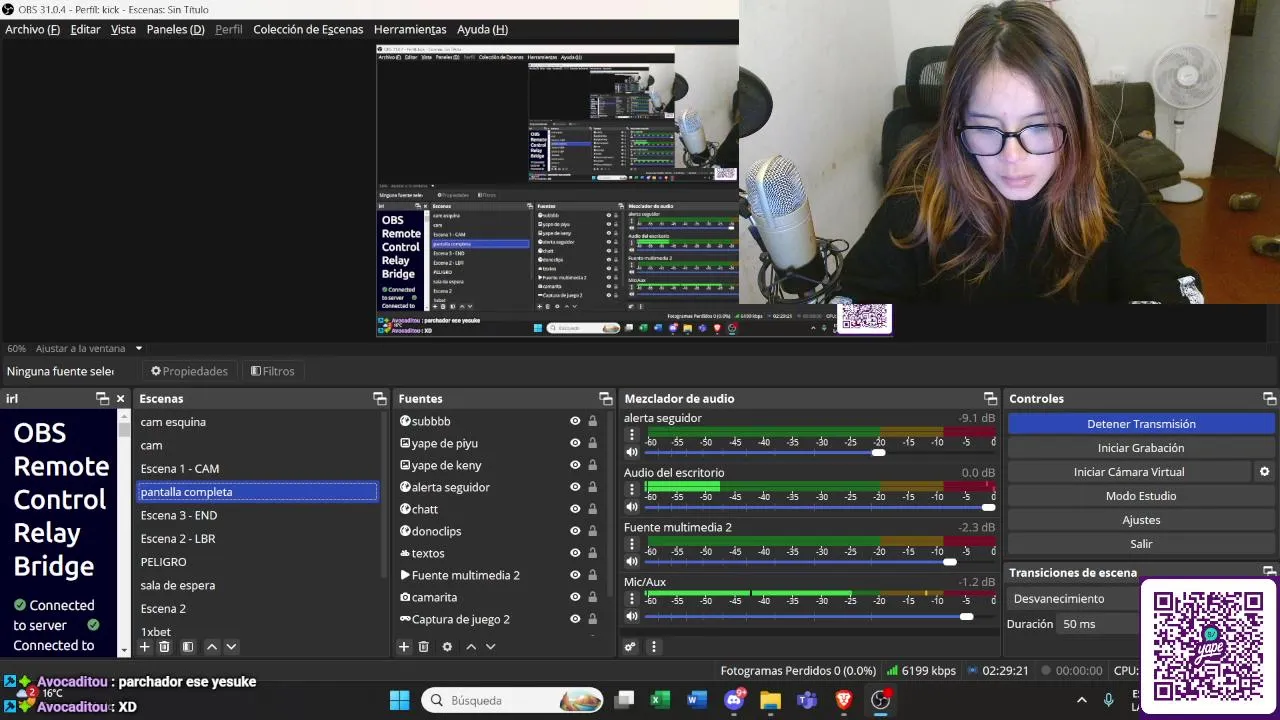Viewport: 1280px width, 720px height.
Task: Hide the alerta seguidor source
Action: point(575,487)
